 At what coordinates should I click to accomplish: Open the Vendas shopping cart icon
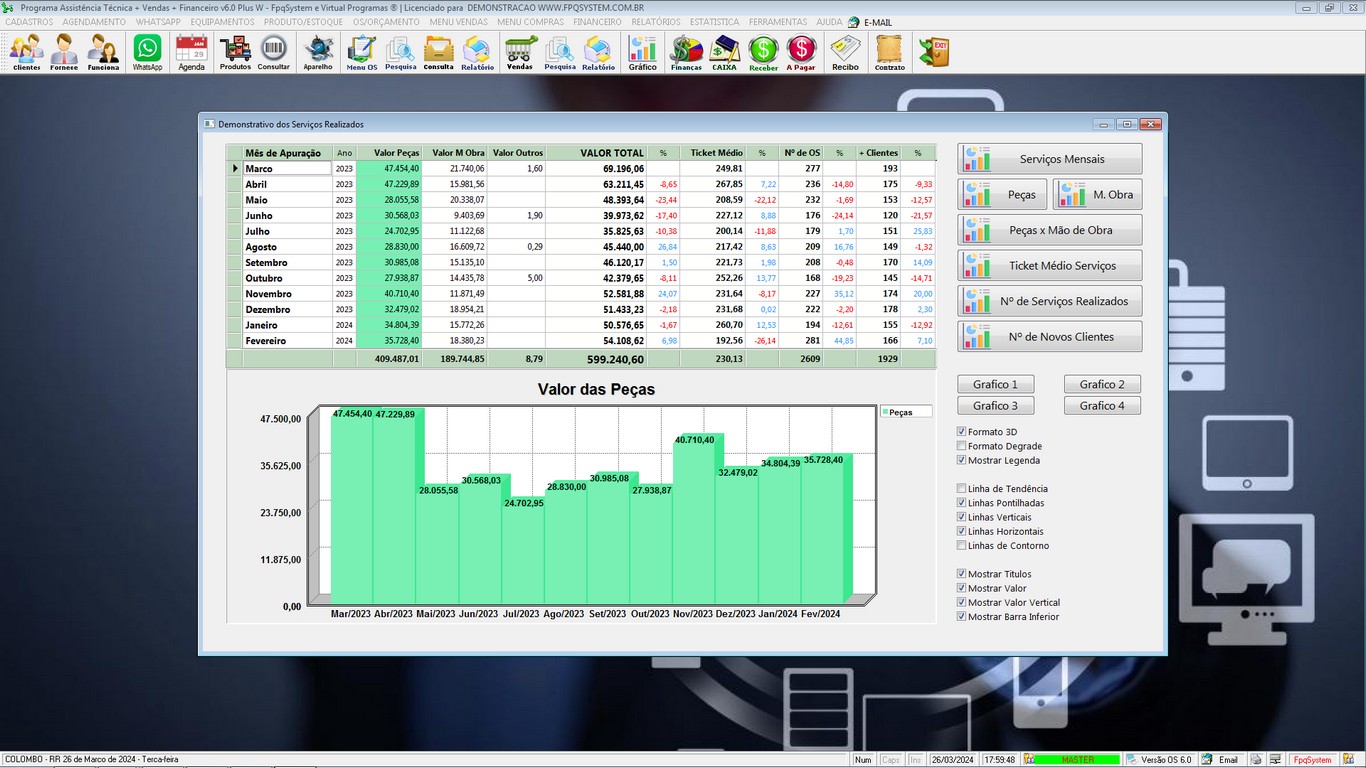coord(520,52)
